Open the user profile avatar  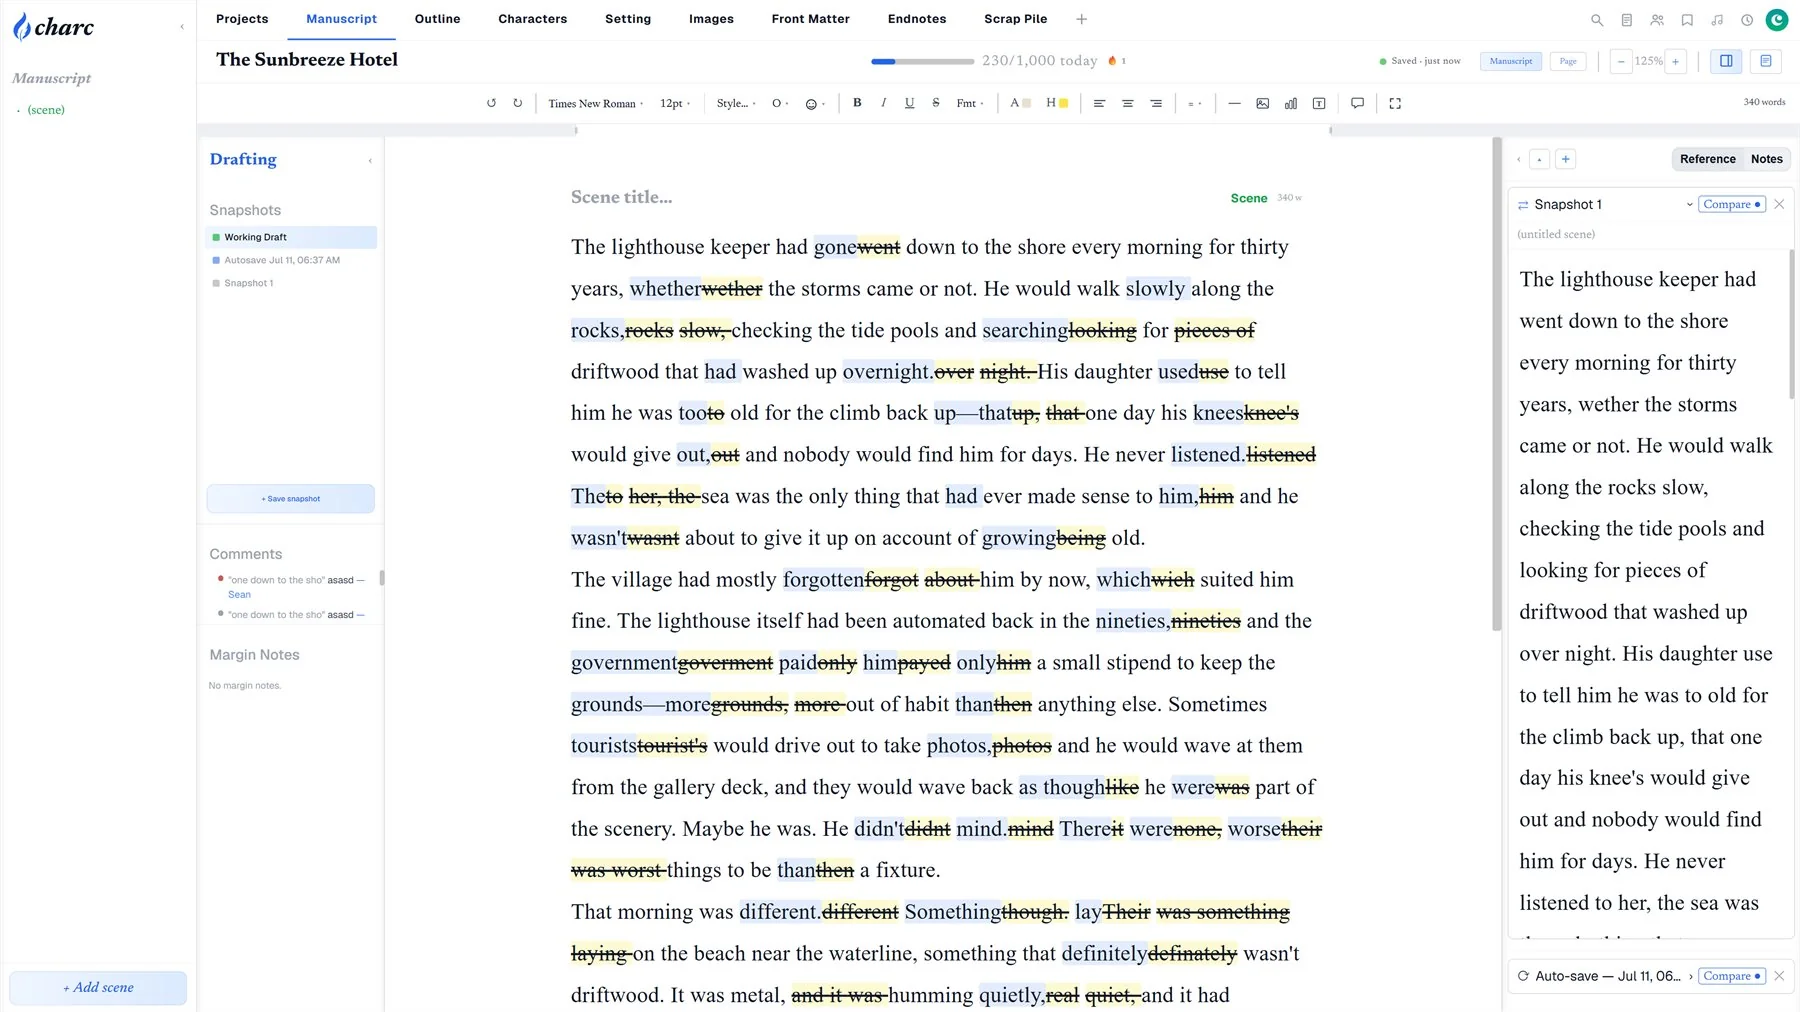click(x=1777, y=19)
